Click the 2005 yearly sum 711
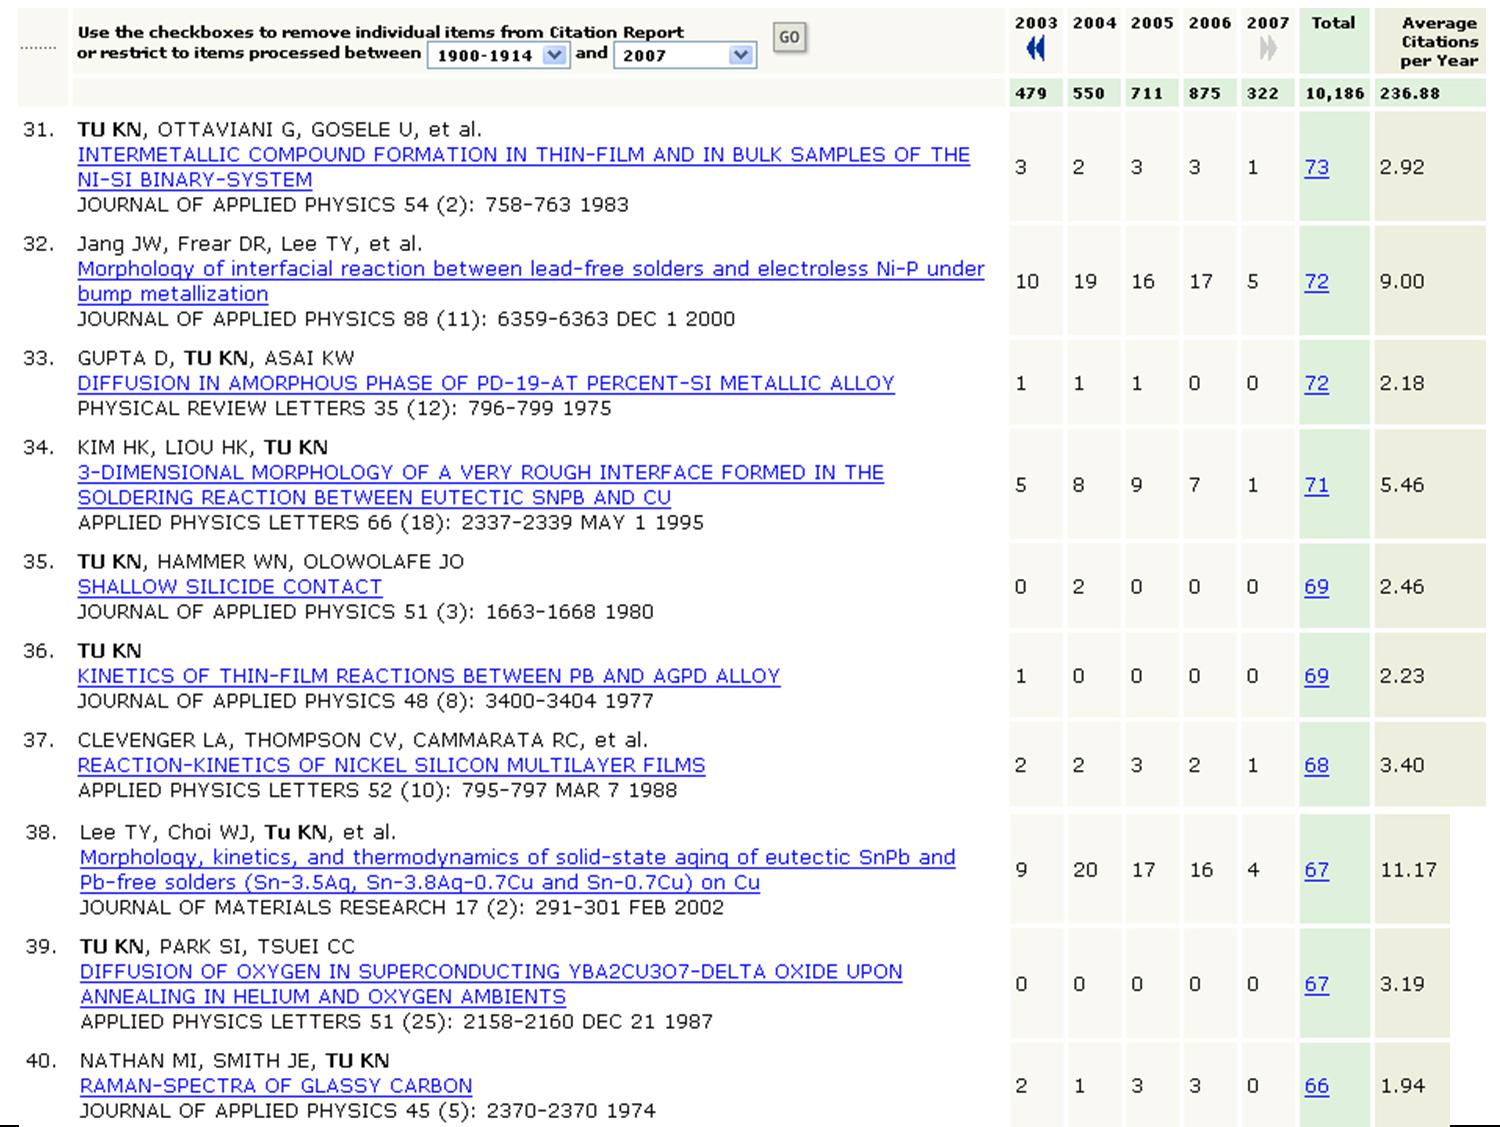This screenshot has height=1127, width=1500. (x=1147, y=93)
